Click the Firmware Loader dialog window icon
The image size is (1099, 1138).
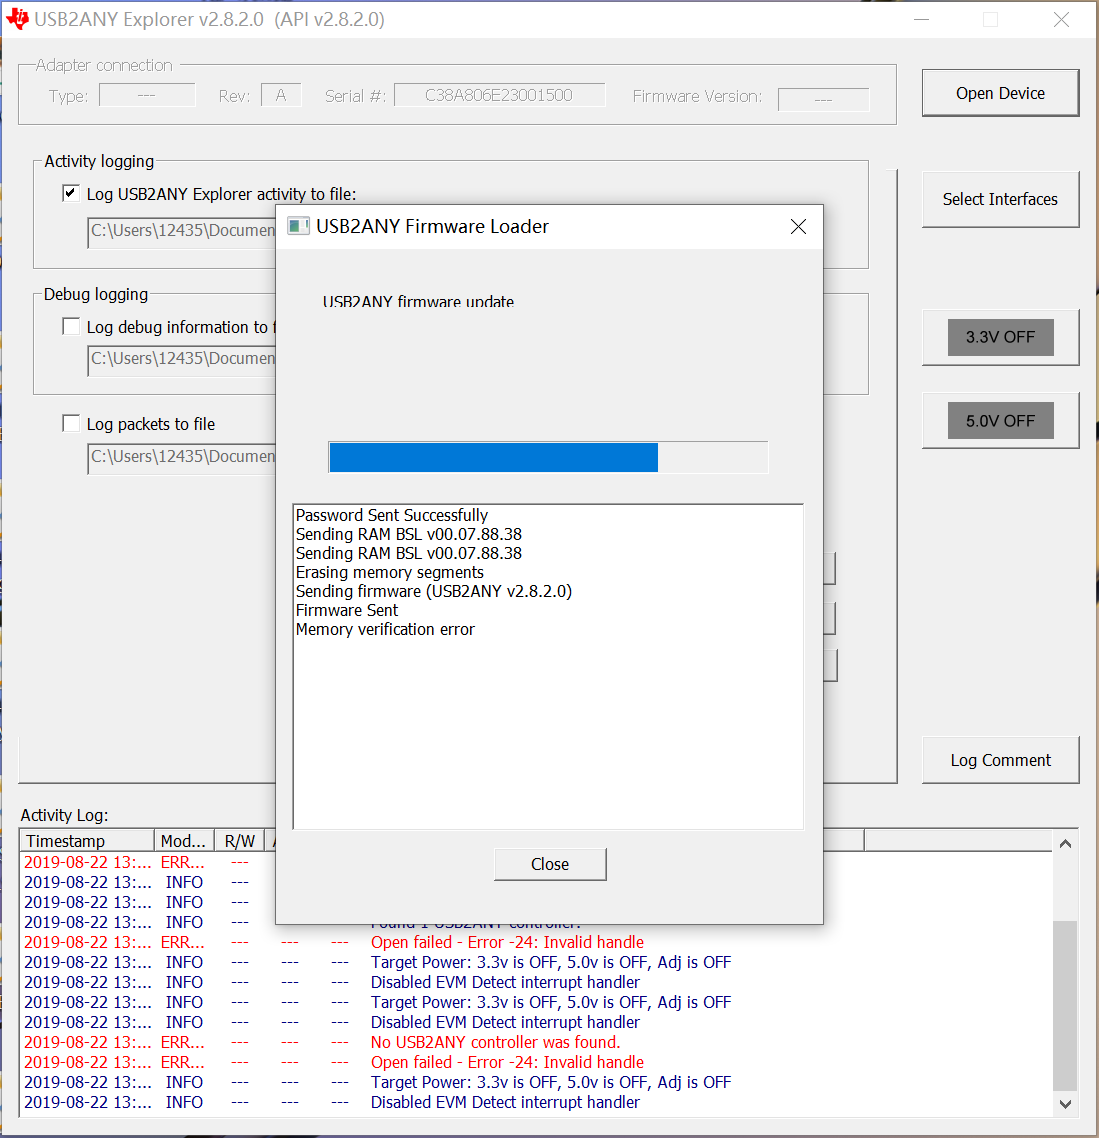[298, 226]
